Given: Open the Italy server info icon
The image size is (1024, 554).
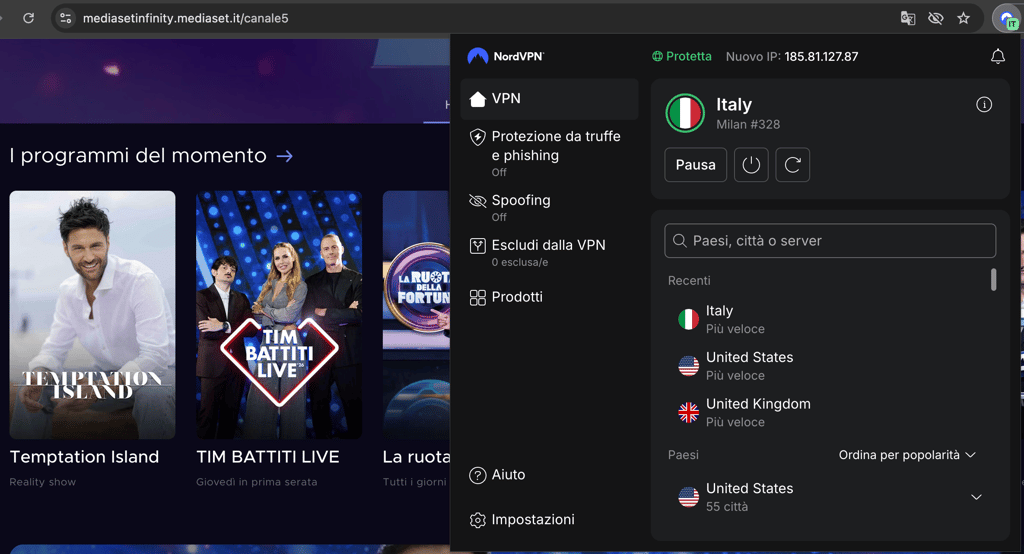Looking at the screenshot, I should [984, 105].
